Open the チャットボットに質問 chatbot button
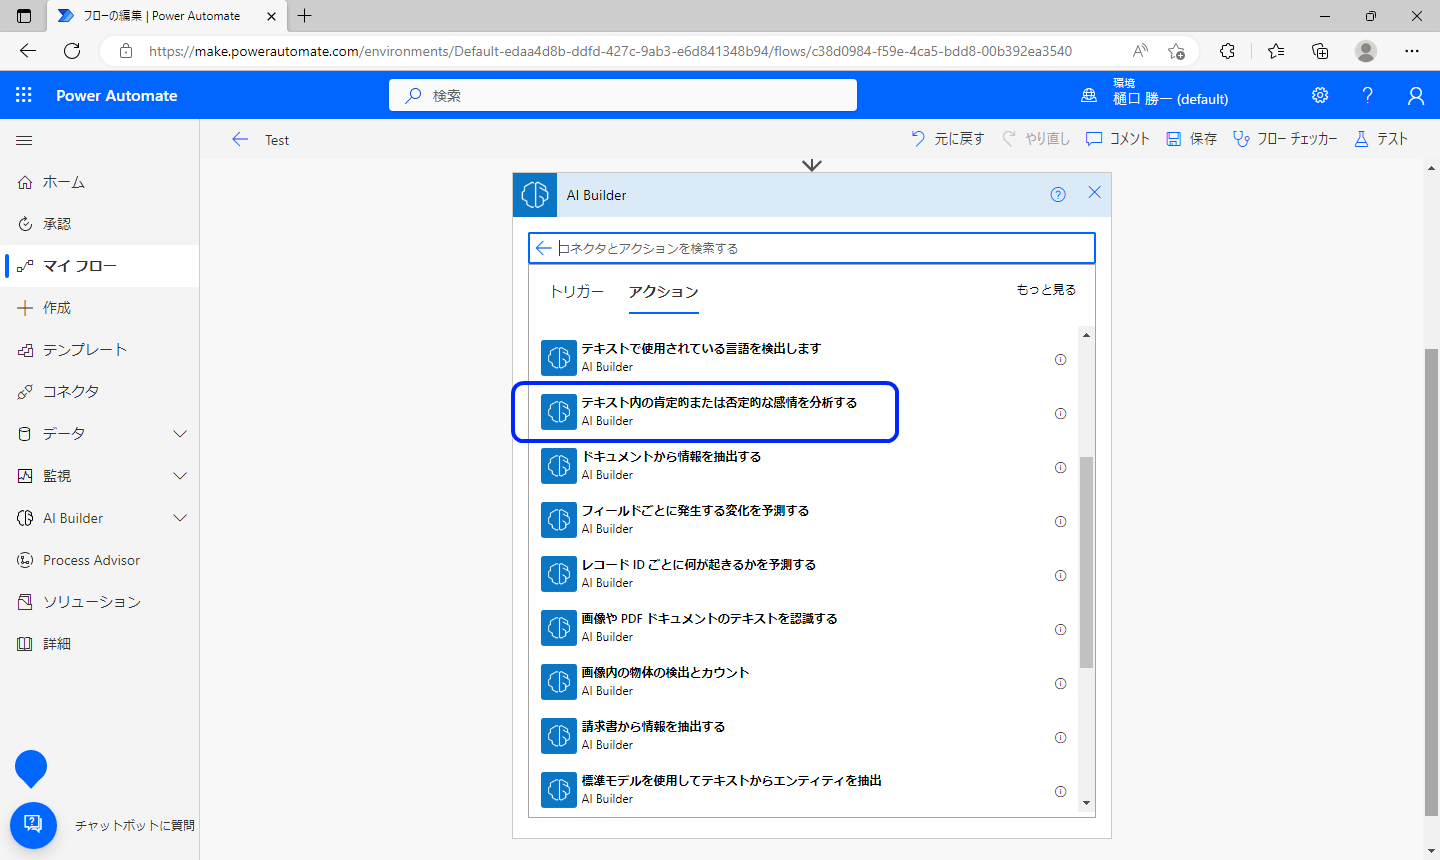 coord(33,825)
